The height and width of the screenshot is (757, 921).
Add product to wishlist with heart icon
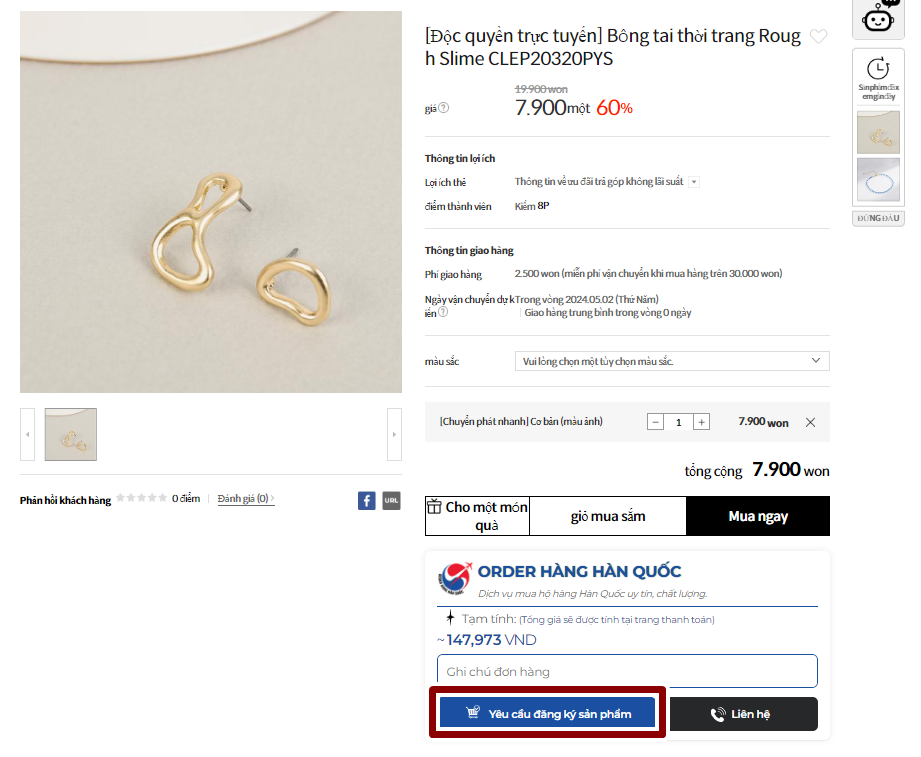pos(818,38)
